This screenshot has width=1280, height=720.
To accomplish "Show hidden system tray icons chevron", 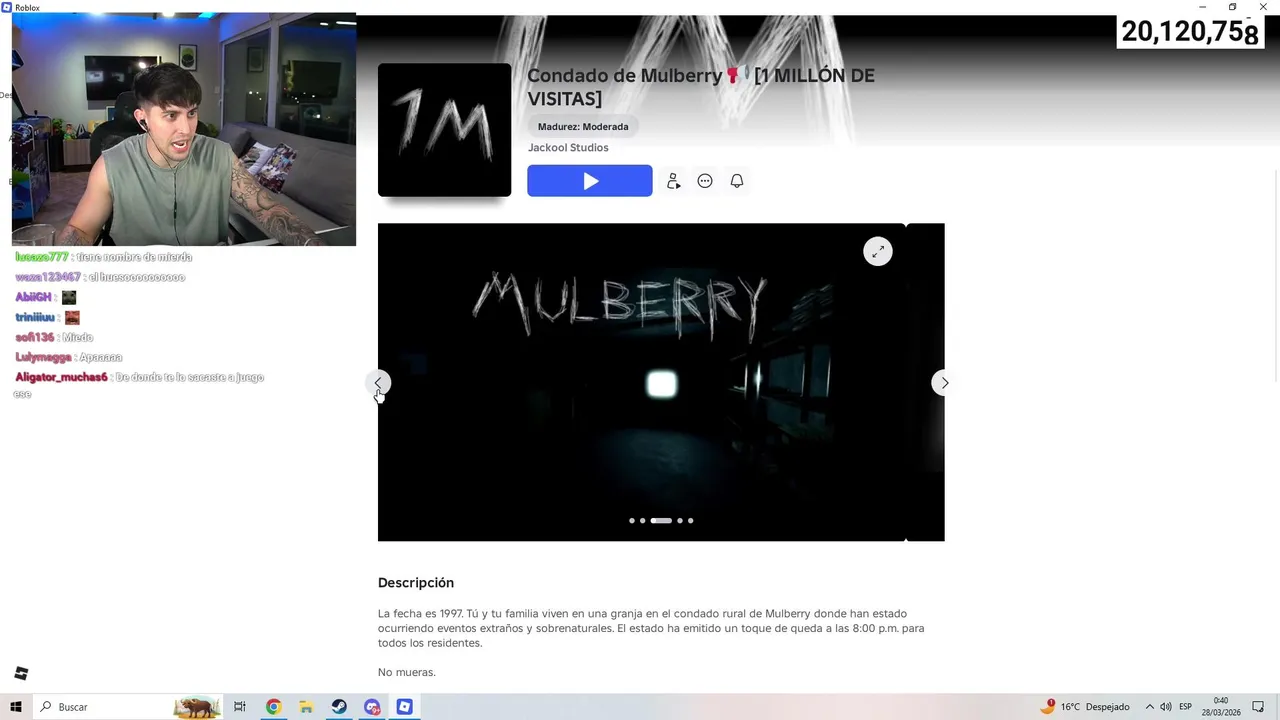I will click(x=1149, y=707).
